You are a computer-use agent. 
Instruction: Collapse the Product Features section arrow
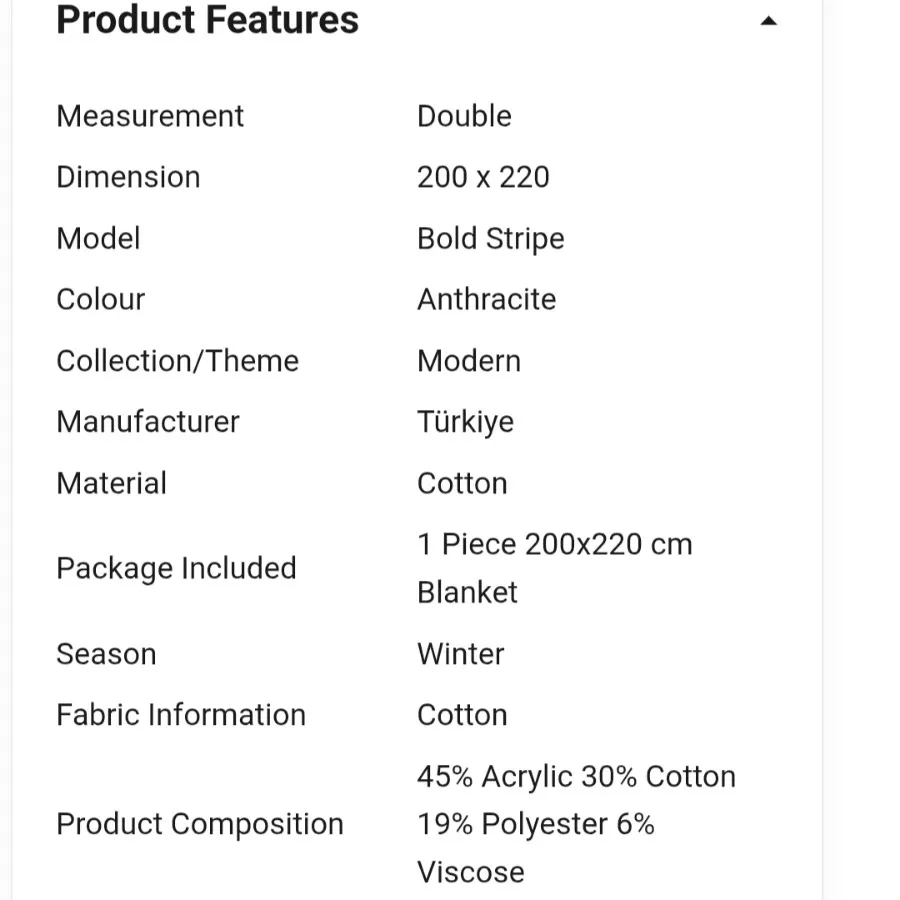(x=768, y=21)
